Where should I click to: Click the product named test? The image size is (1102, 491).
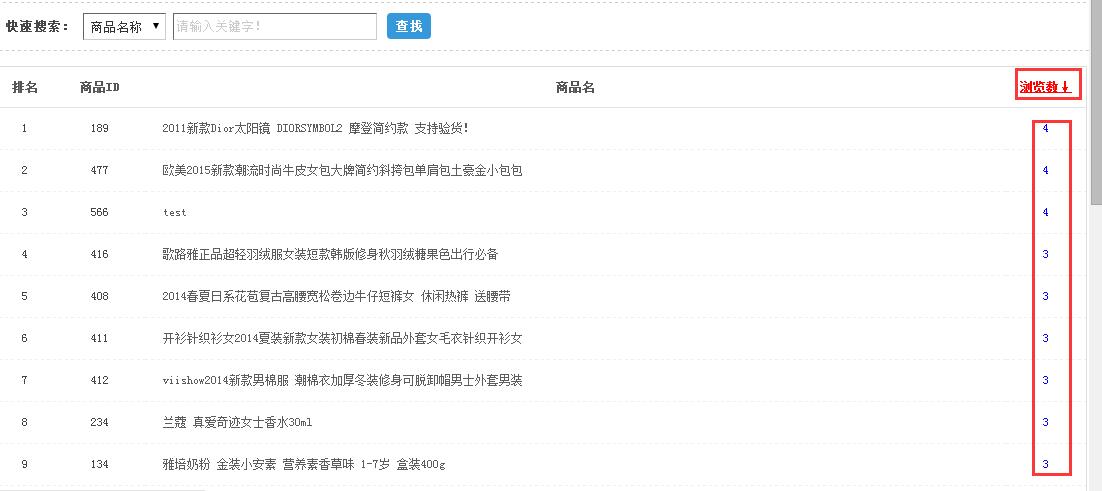[174, 212]
